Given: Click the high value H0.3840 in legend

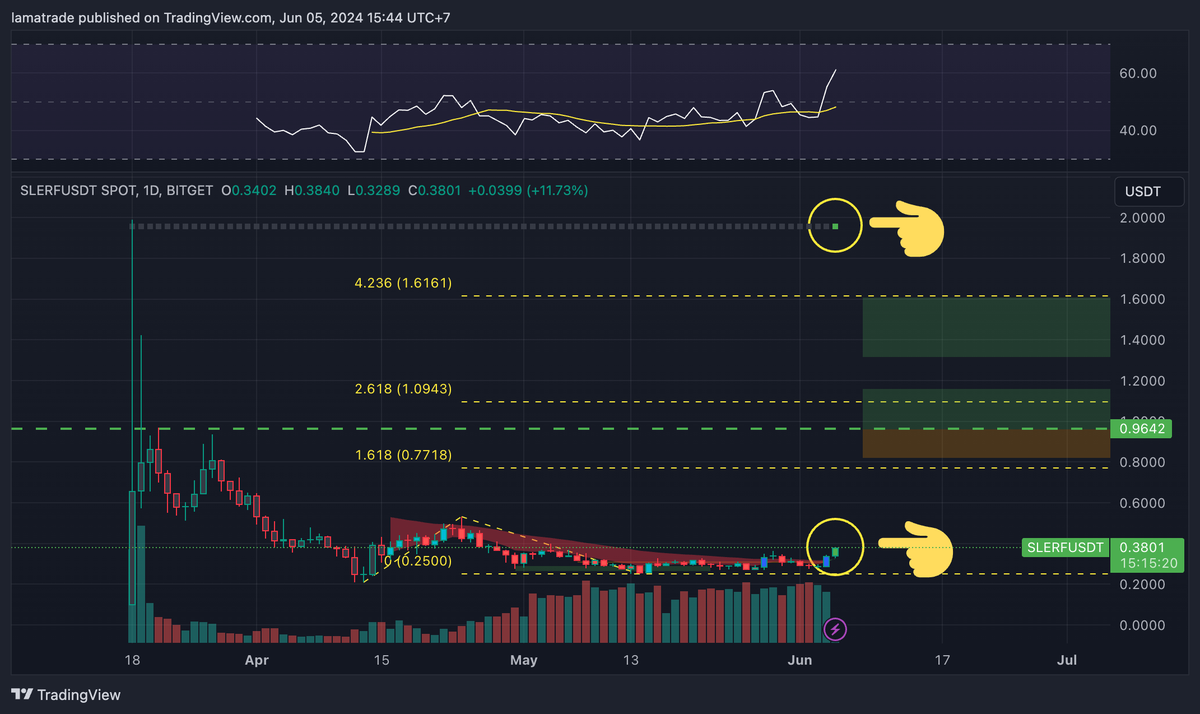Looking at the screenshot, I should click(313, 190).
